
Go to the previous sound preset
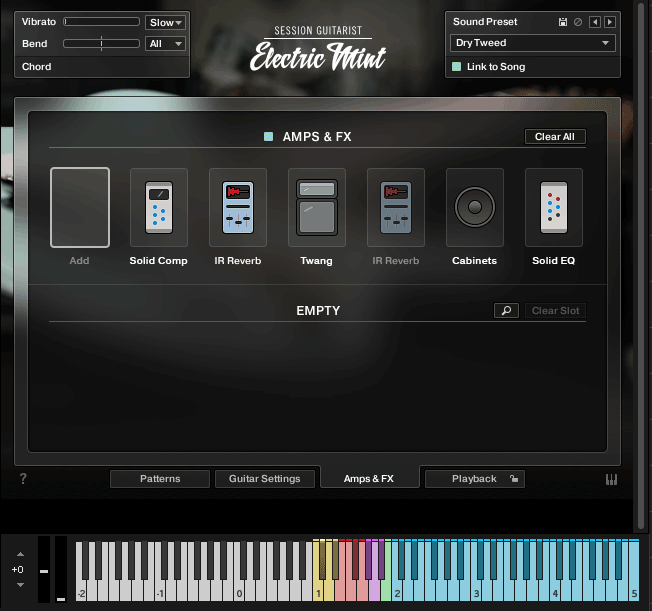click(x=595, y=22)
